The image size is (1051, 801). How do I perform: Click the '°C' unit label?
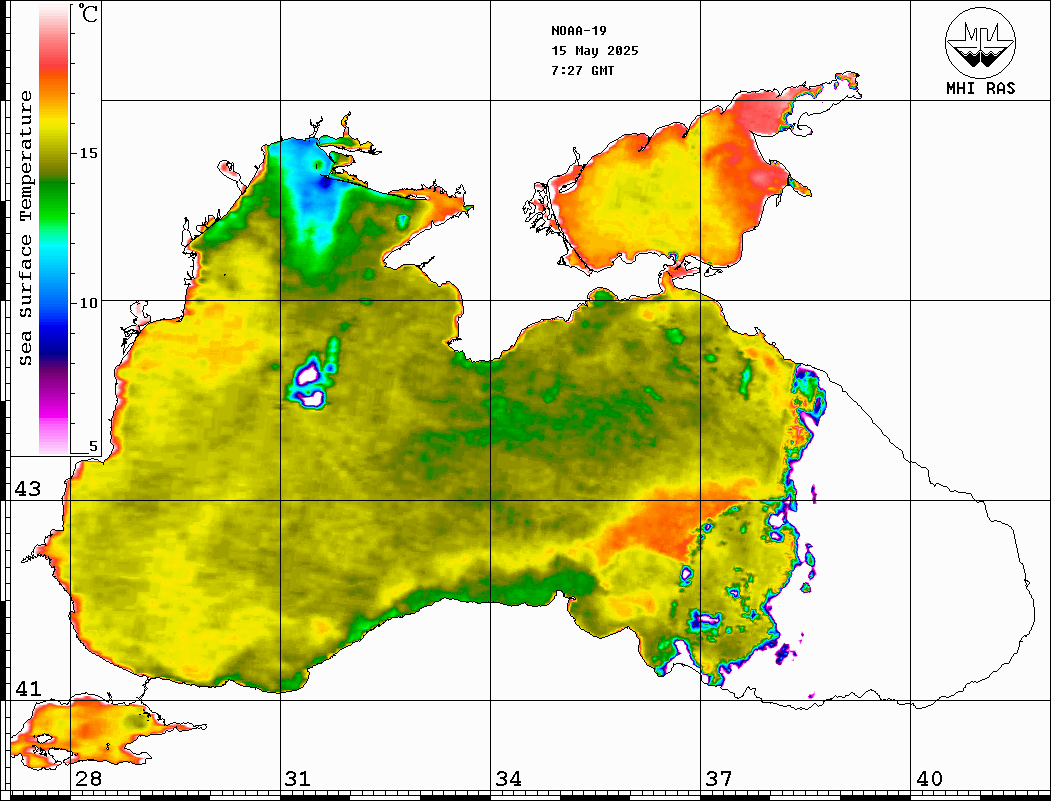click(x=88, y=13)
